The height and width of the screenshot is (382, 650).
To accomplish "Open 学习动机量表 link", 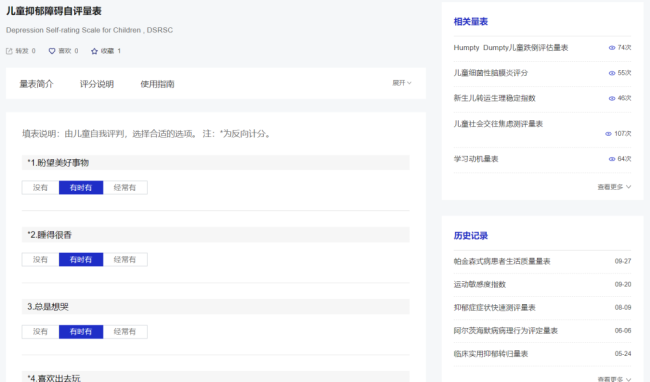I will tap(476, 159).
